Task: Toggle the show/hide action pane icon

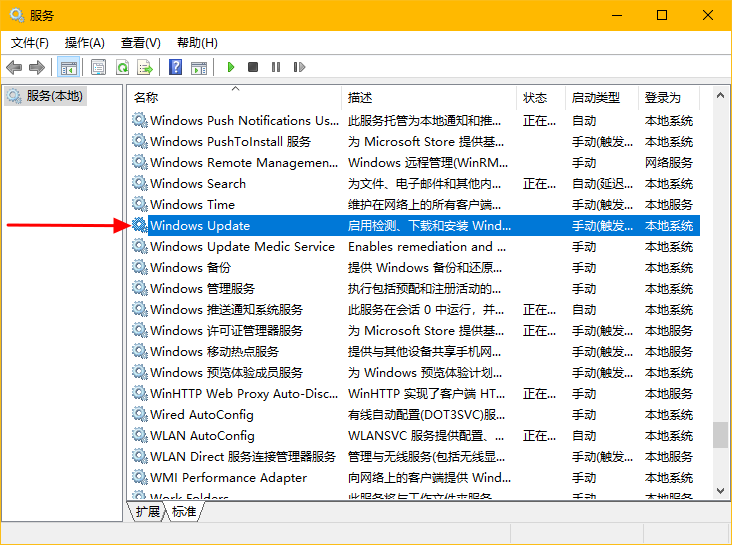Action: pyautogui.click(x=199, y=67)
